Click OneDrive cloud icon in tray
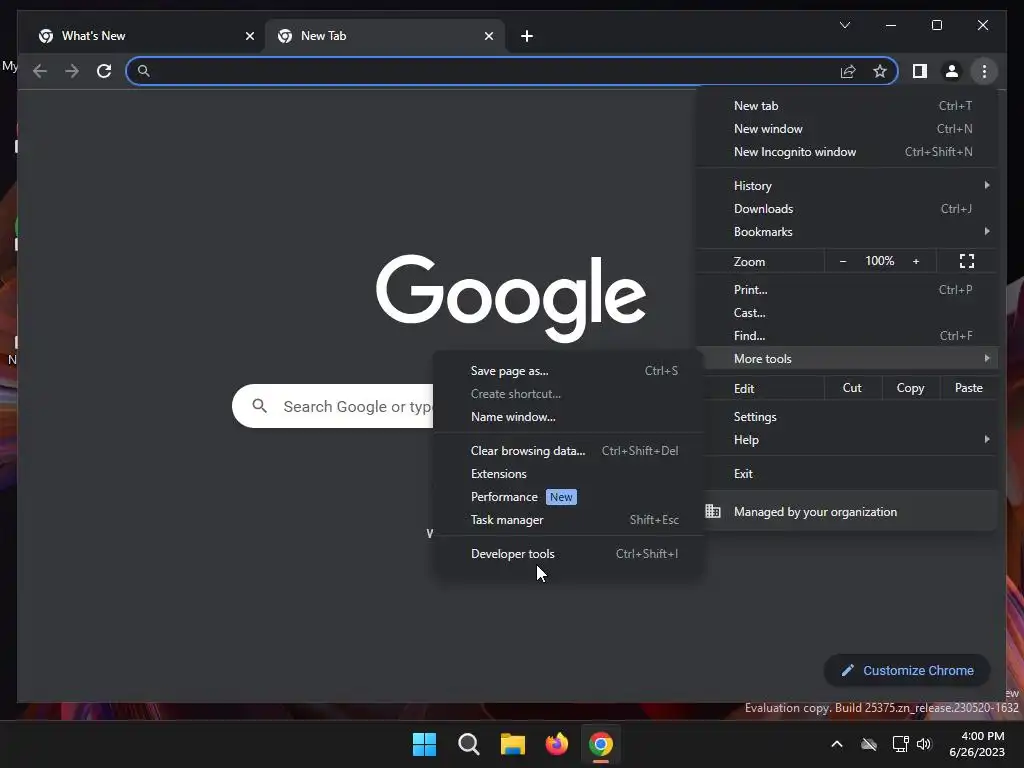Screen dimensions: 1024x768 pos(869,744)
